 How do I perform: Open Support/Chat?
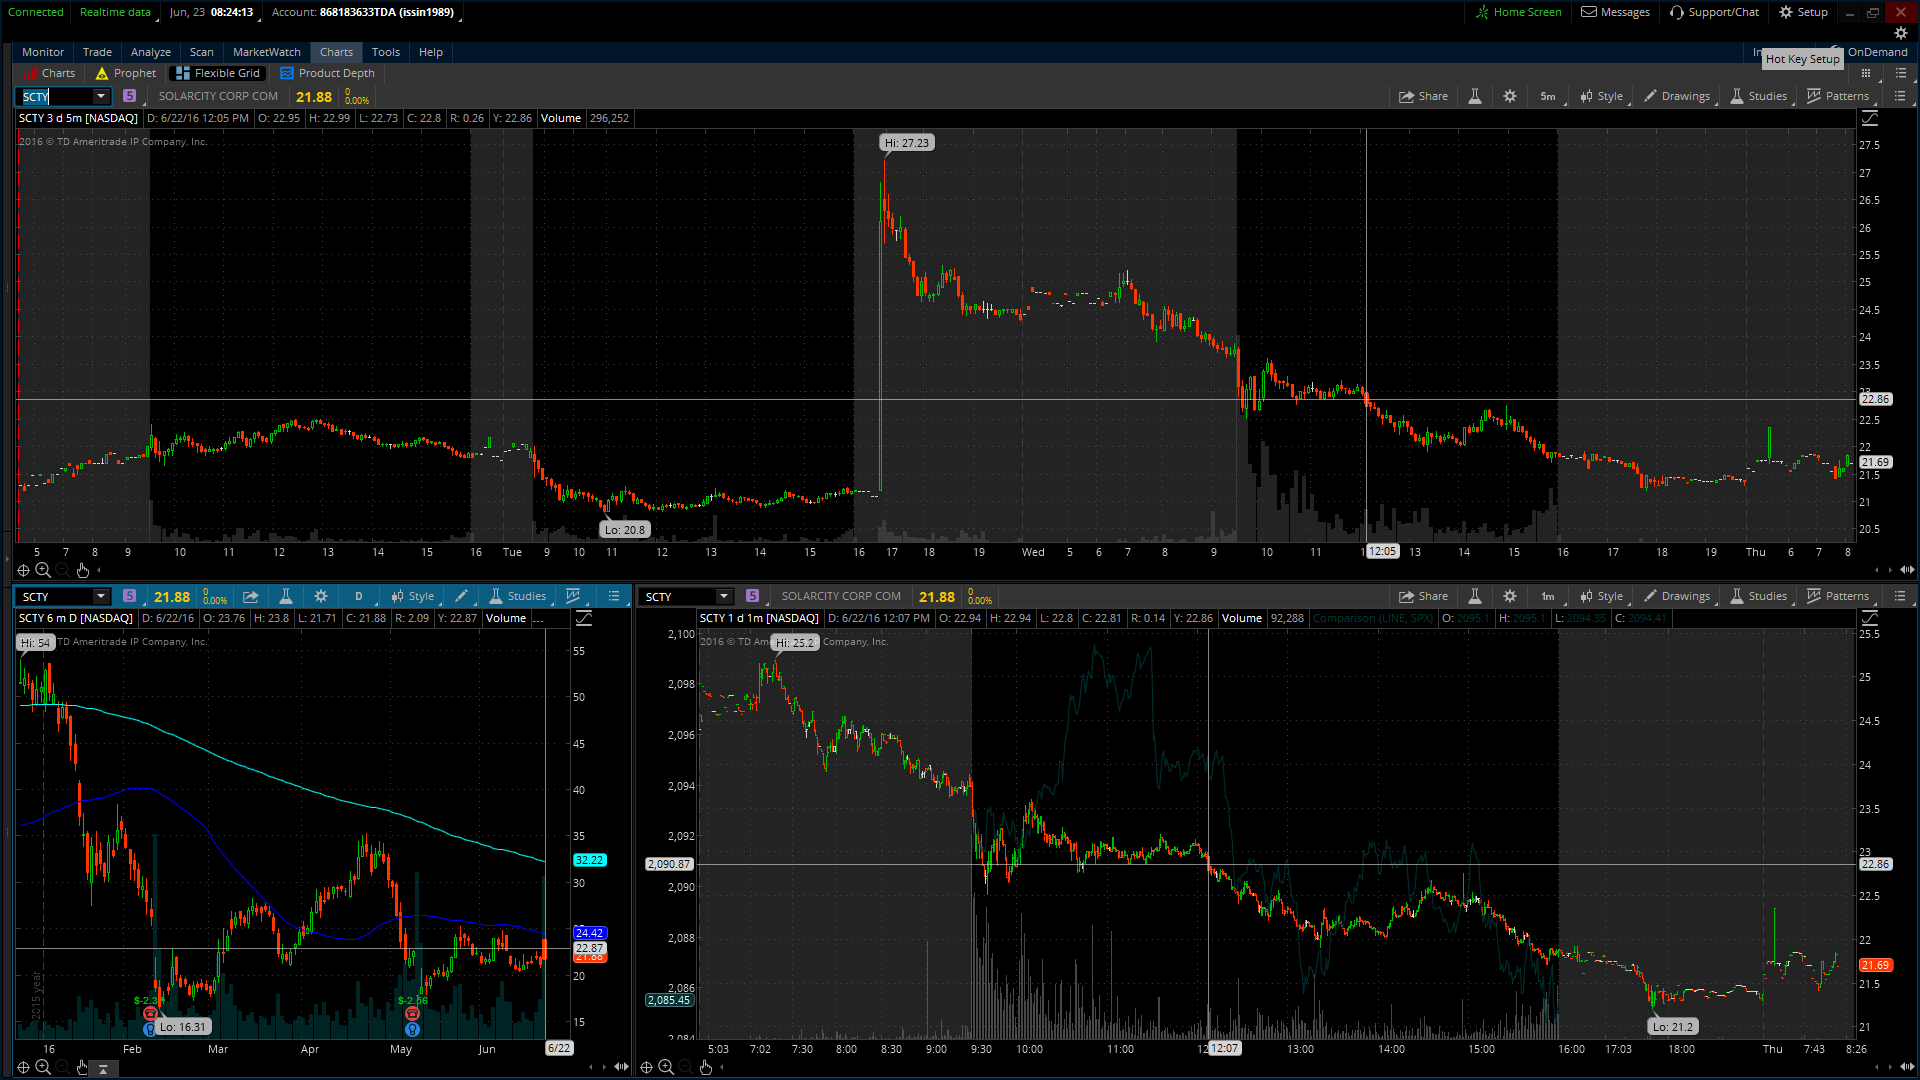click(1714, 12)
